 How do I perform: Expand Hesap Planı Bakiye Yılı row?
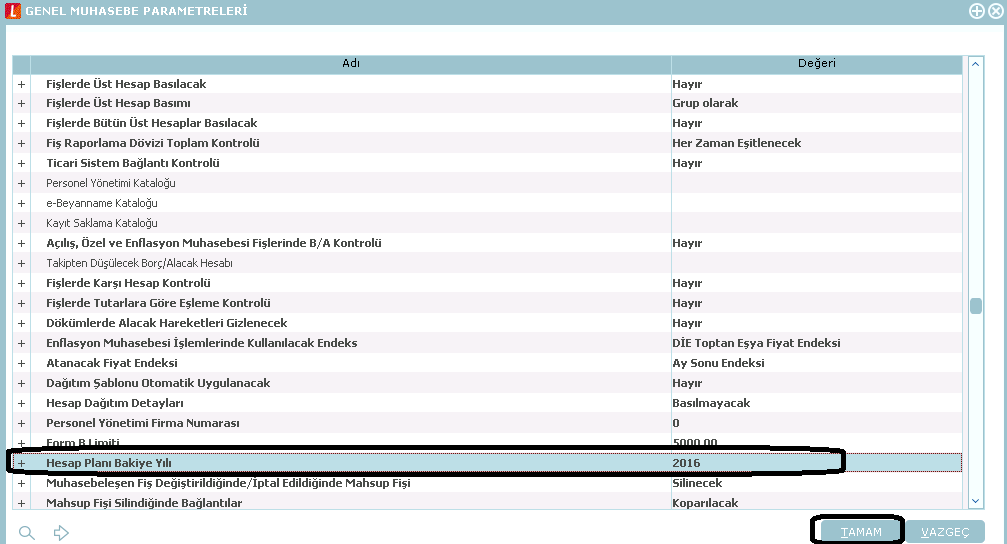[x=21, y=463]
